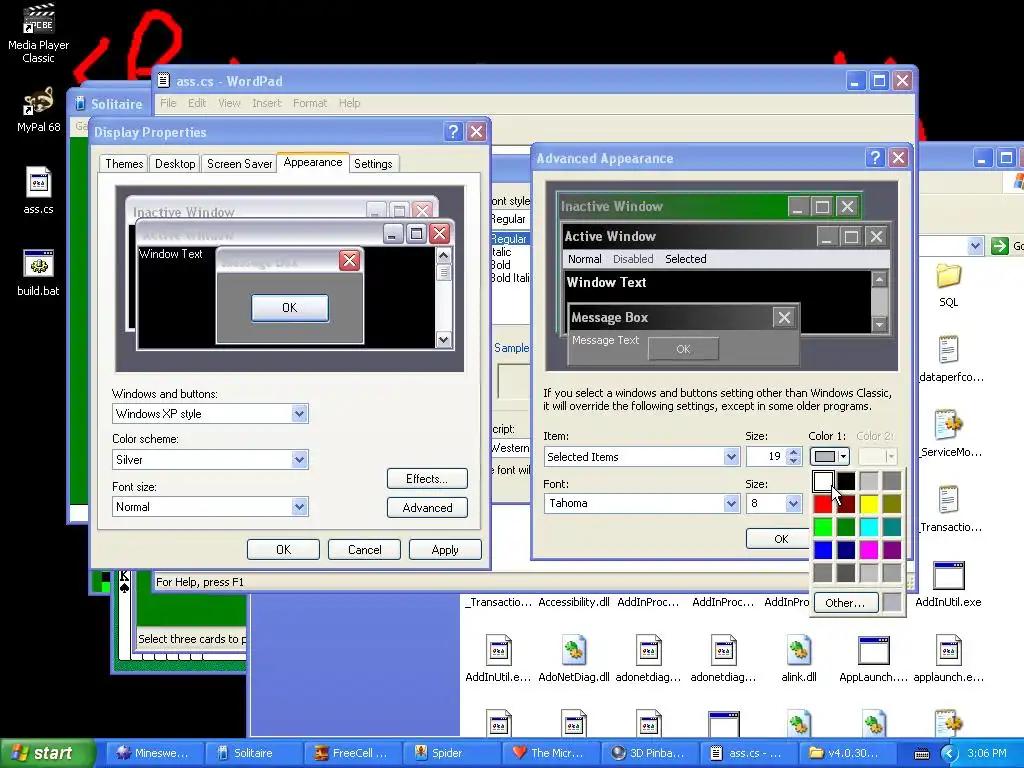Increase item Size with up stepper
The height and width of the screenshot is (768, 1024).
coord(793,452)
